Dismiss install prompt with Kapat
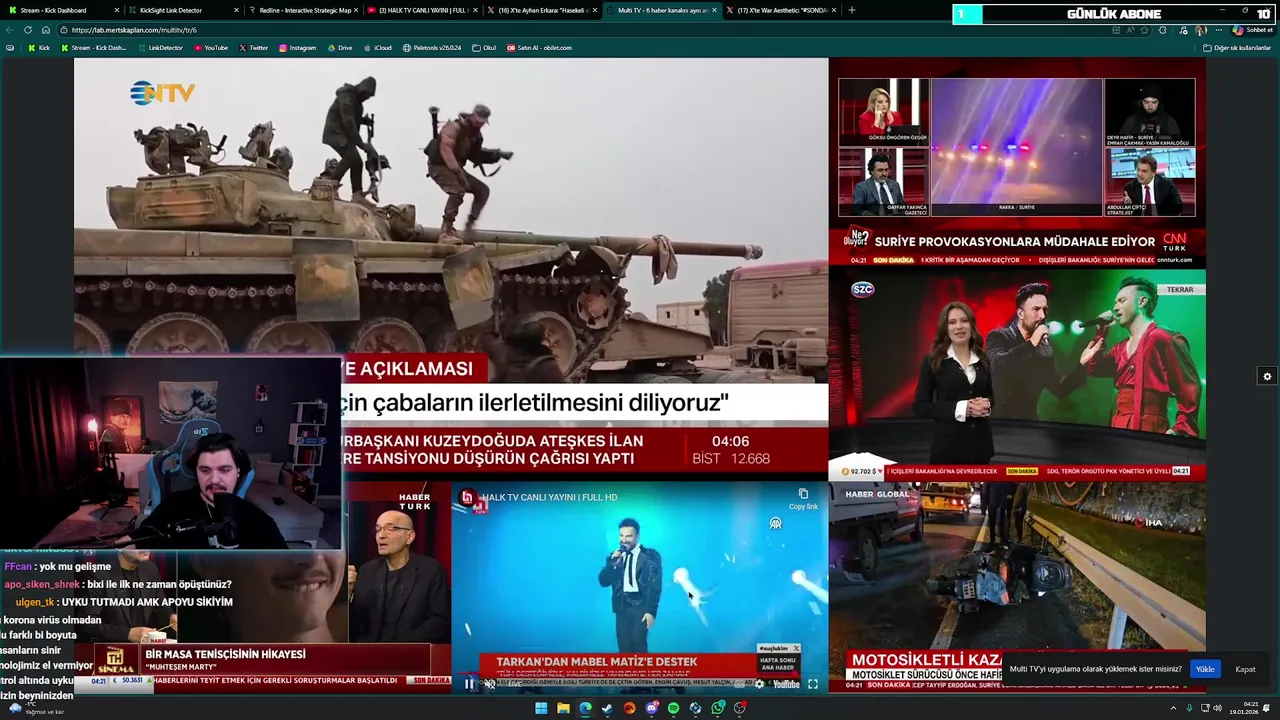Viewport: 1280px width, 720px height. click(1245, 669)
